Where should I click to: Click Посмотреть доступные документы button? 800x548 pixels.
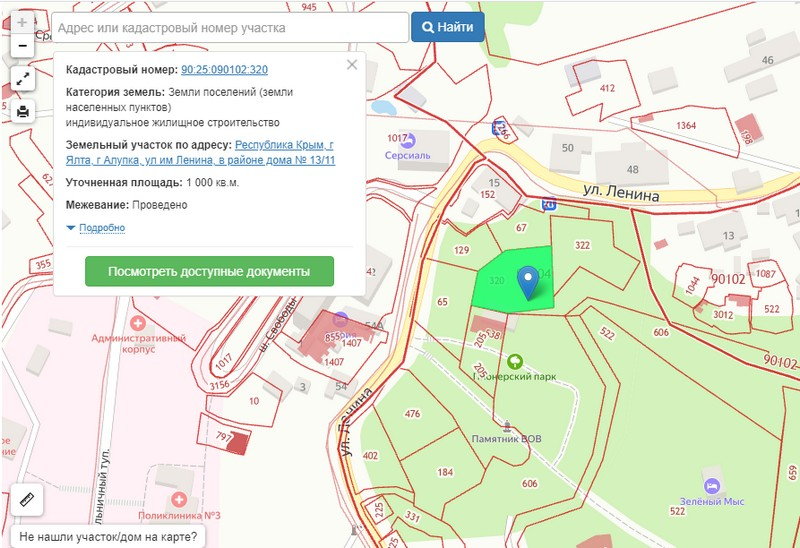click(x=209, y=271)
